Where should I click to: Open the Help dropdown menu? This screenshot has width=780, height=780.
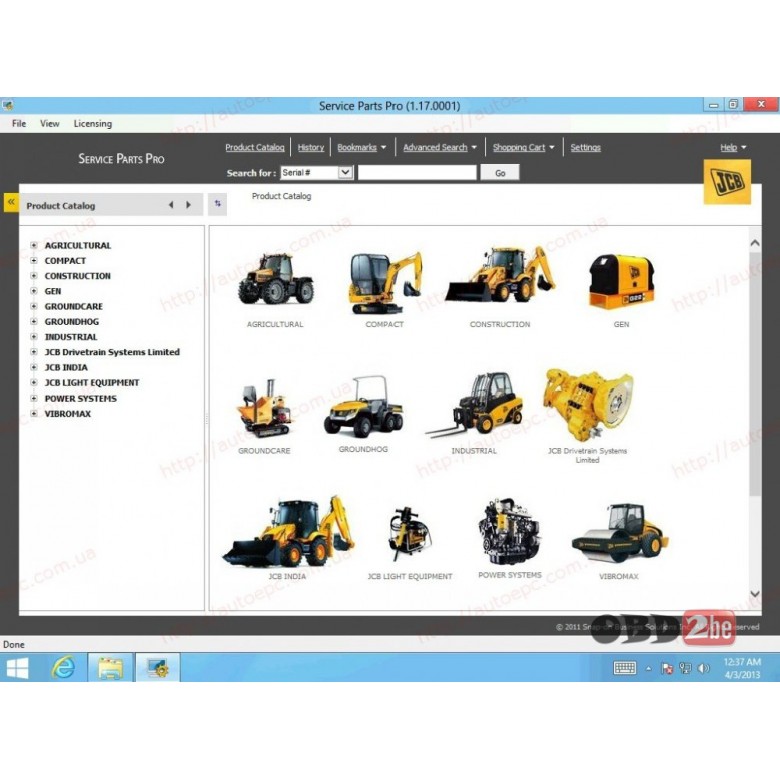coord(733,147)
